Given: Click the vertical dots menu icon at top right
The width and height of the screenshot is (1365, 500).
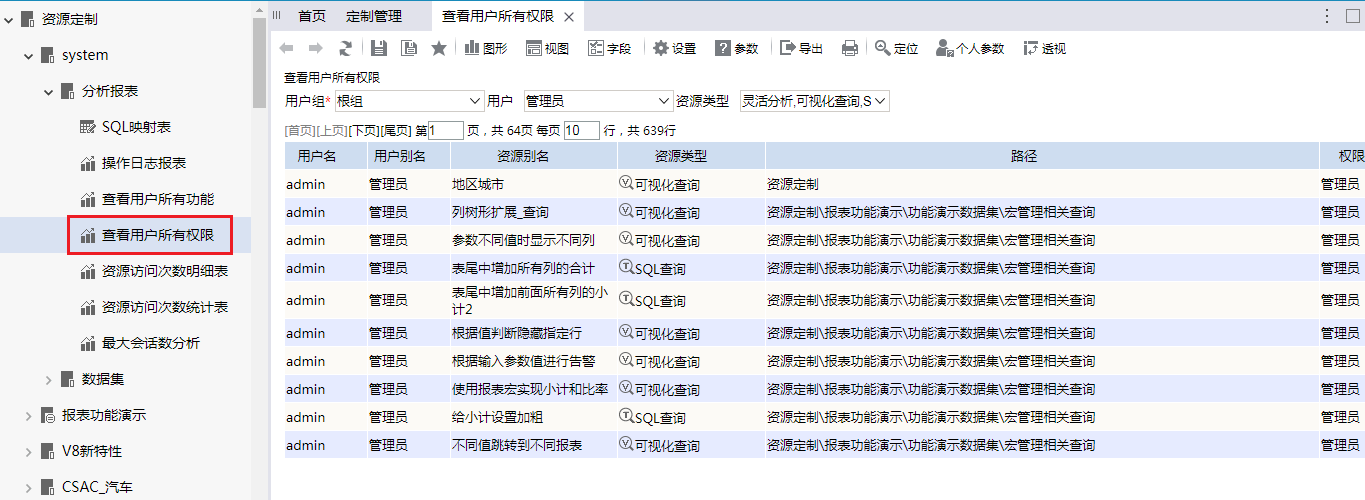Looking at the screenshot, I should (x=1327, y=16).
